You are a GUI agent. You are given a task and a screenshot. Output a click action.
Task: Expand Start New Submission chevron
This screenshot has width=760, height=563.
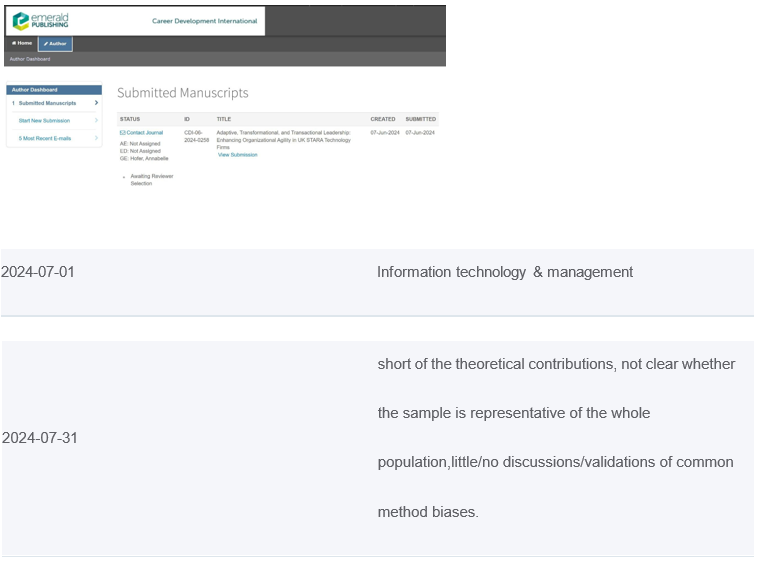(96, 121)
